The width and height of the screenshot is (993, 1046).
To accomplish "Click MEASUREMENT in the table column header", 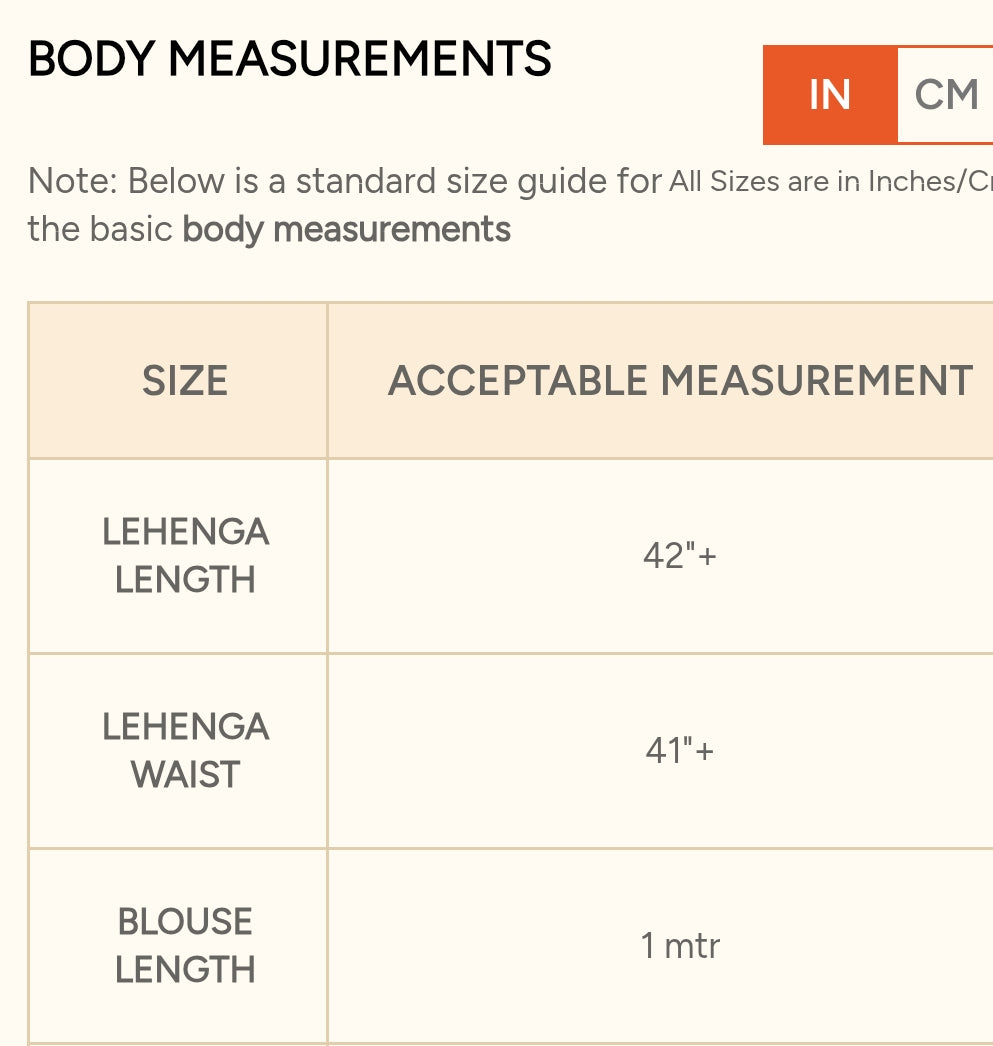I will click(816, 381).
